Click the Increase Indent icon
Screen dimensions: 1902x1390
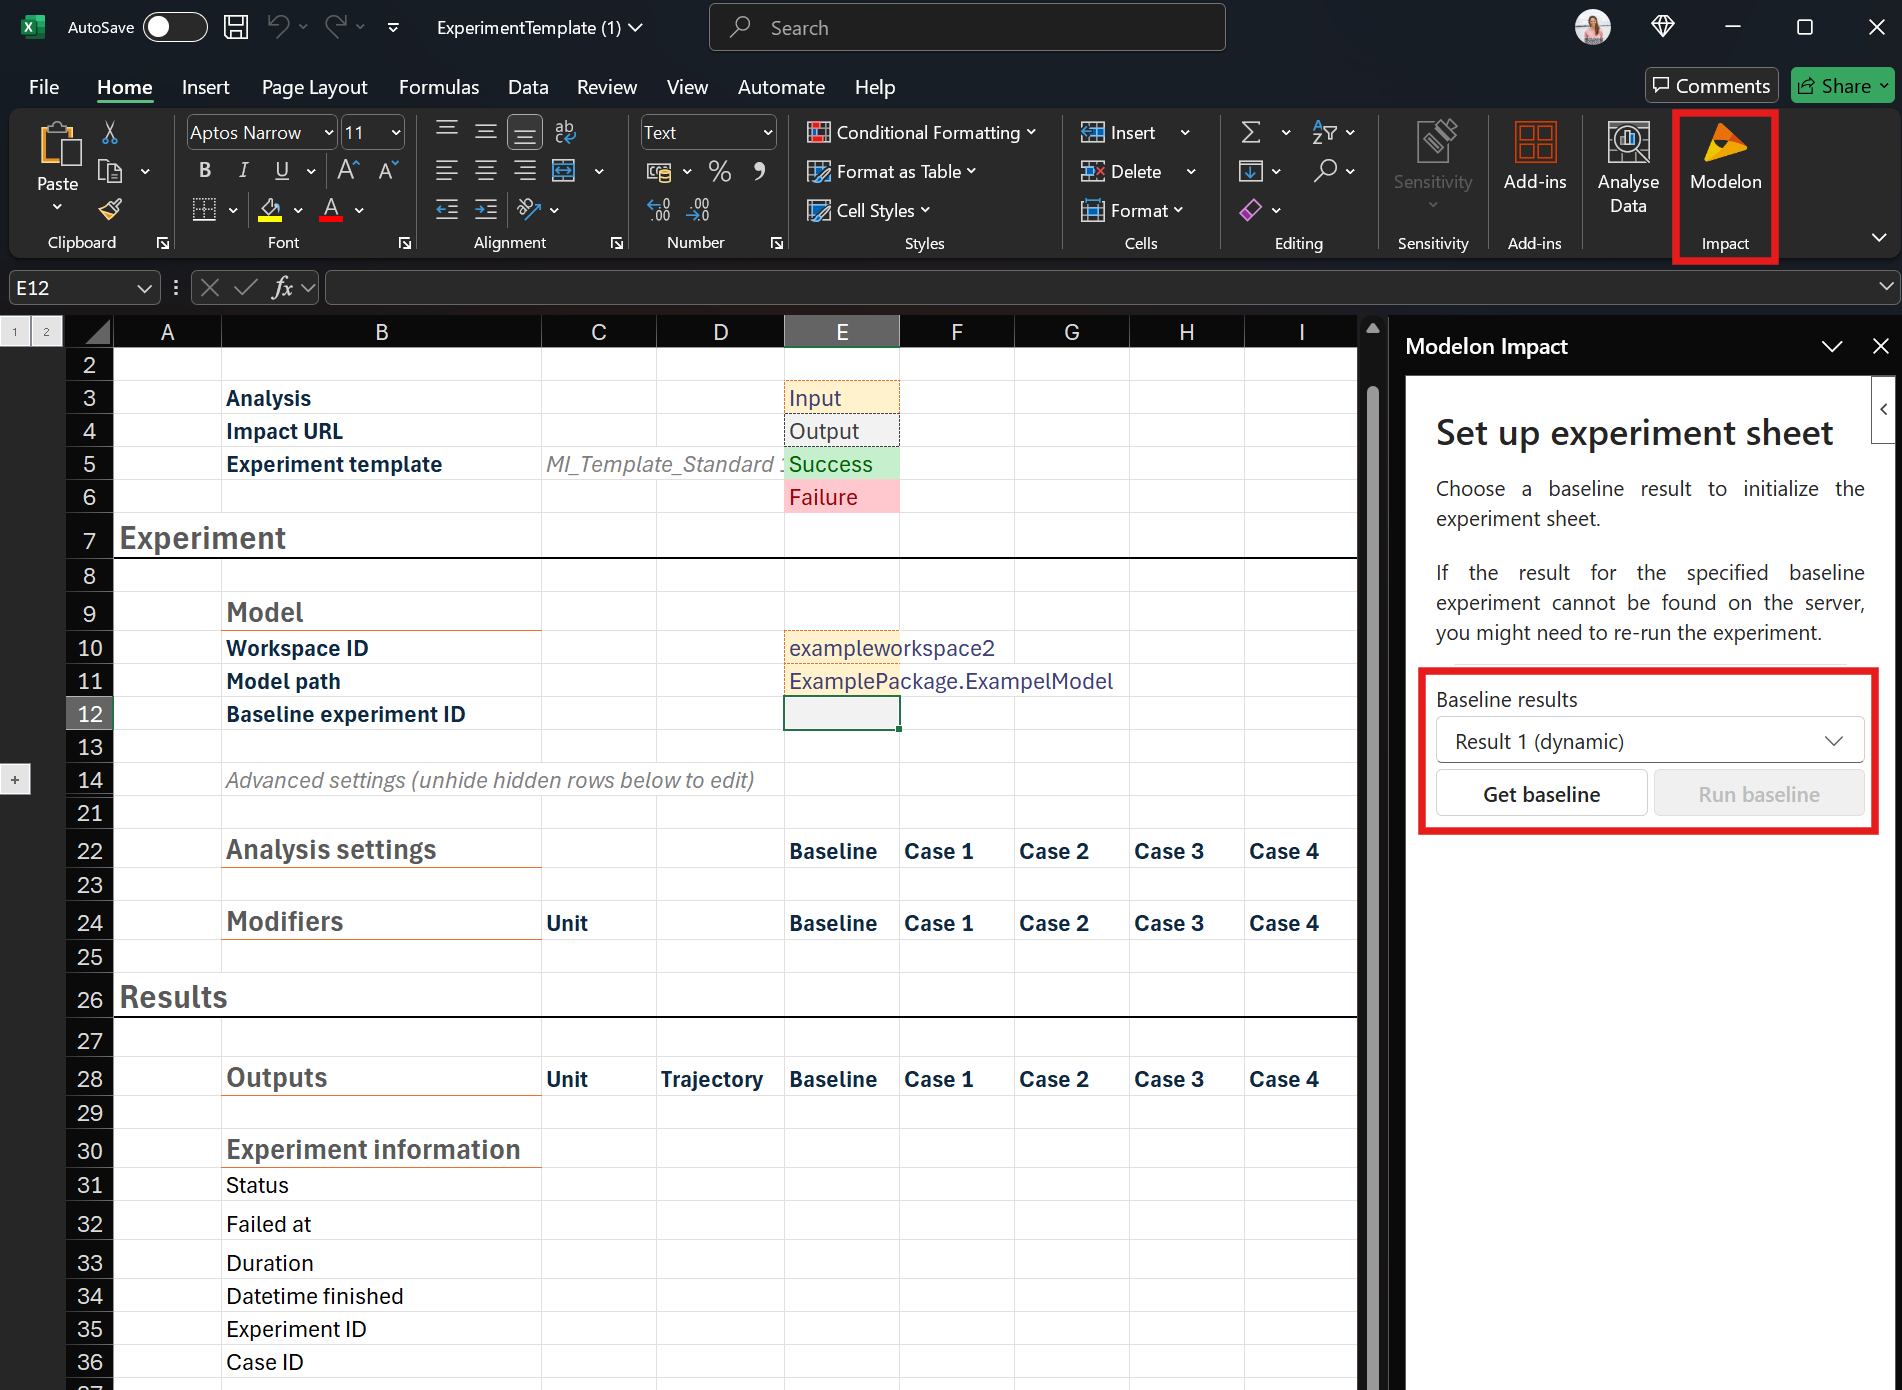tap(486, 209)
